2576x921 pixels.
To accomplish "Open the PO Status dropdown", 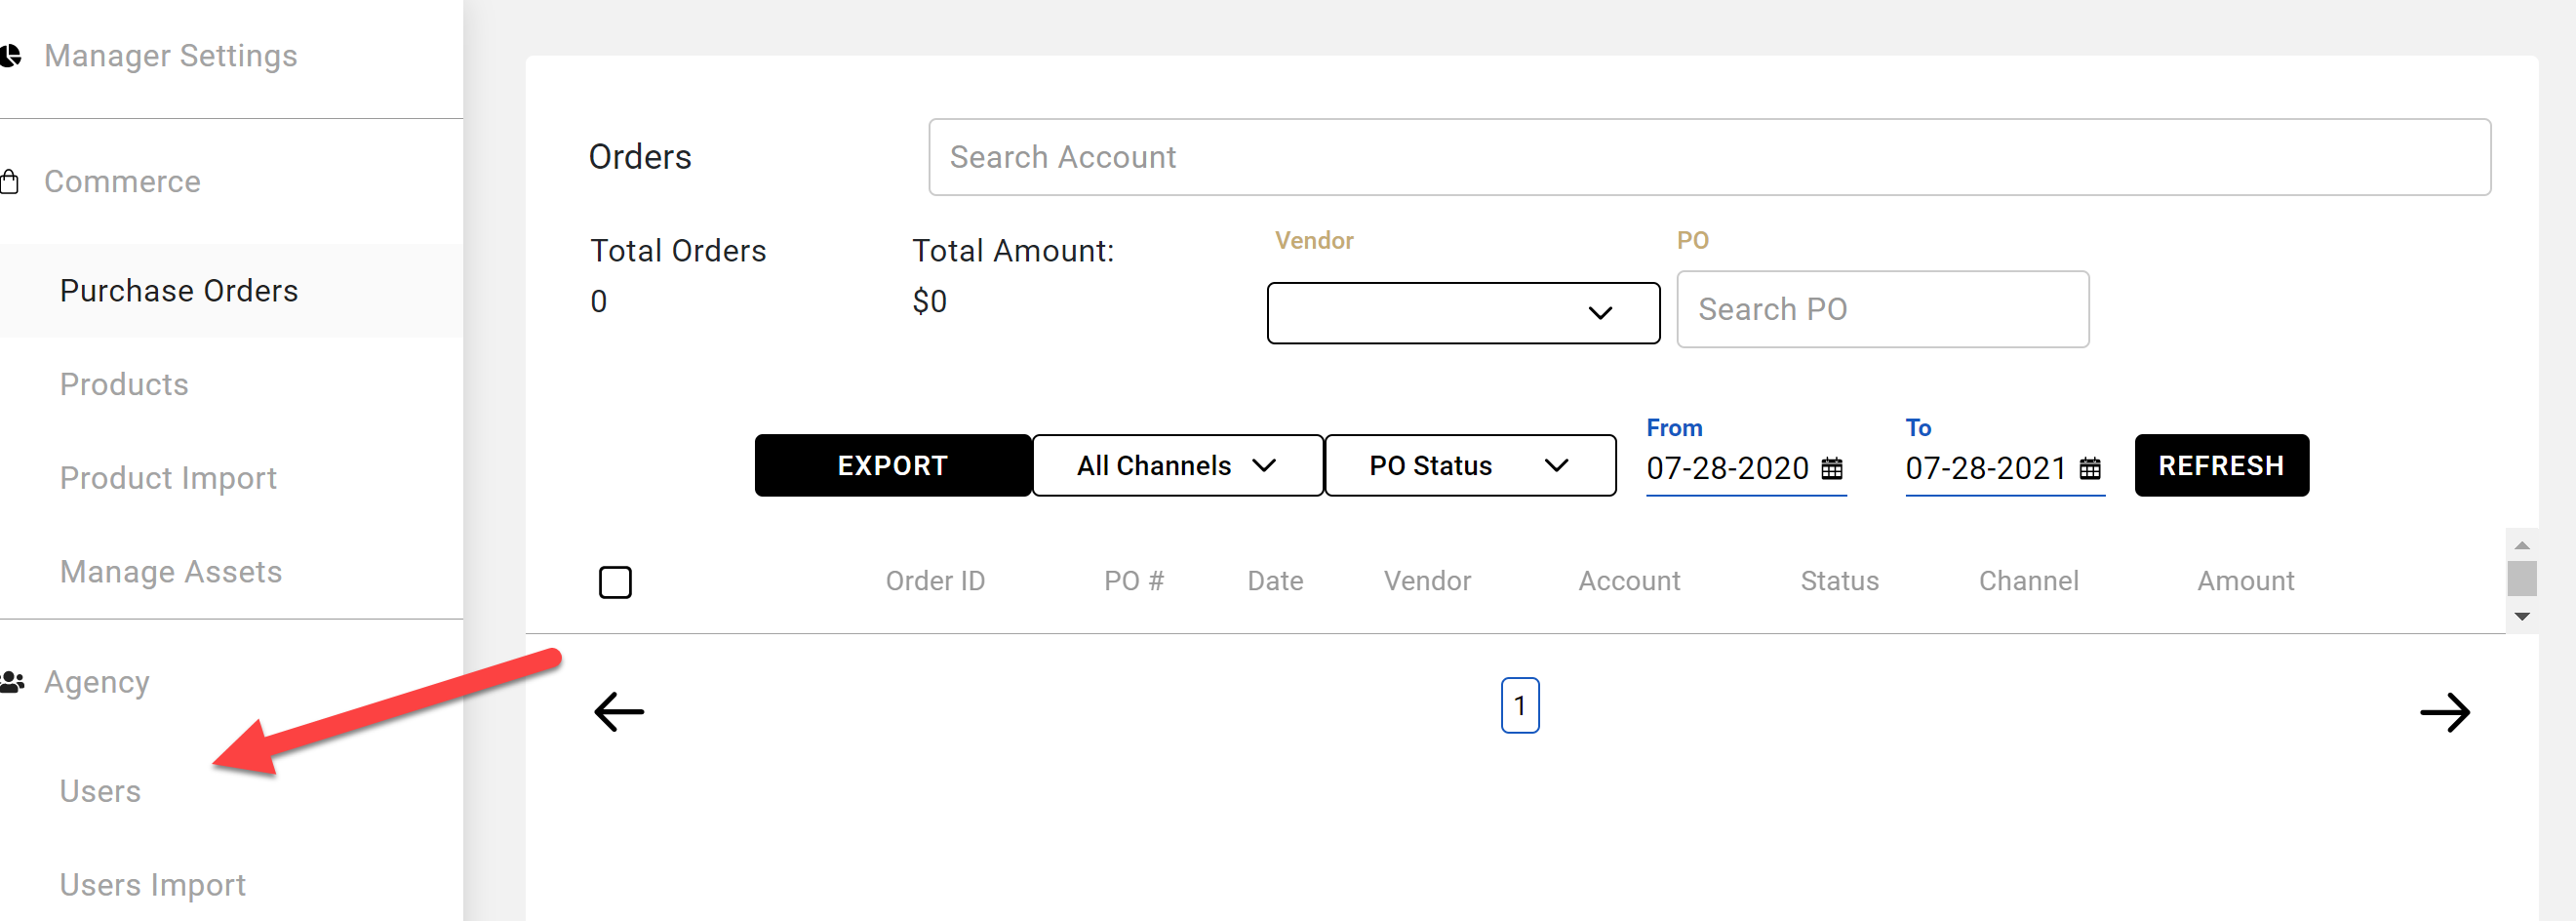I will [x=1469, y=465].
